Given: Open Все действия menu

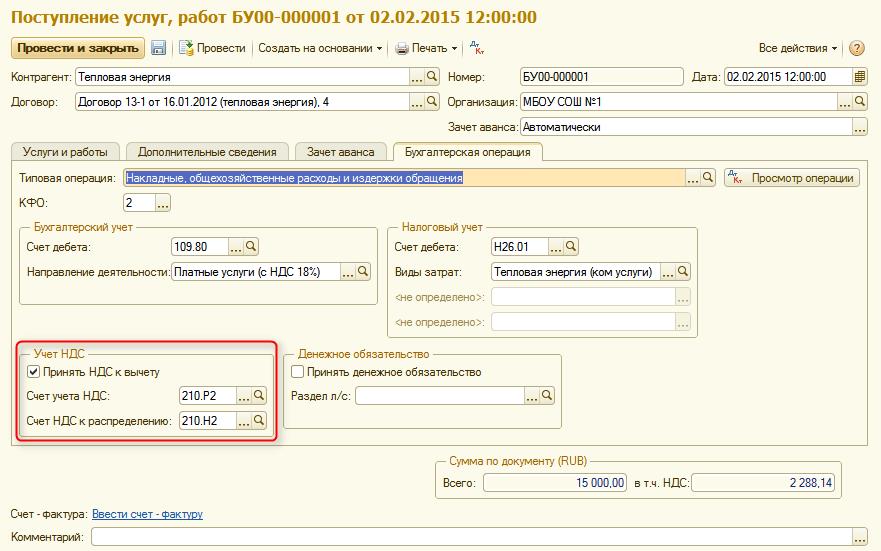Looking at the screenshot, I should [798, 48].
